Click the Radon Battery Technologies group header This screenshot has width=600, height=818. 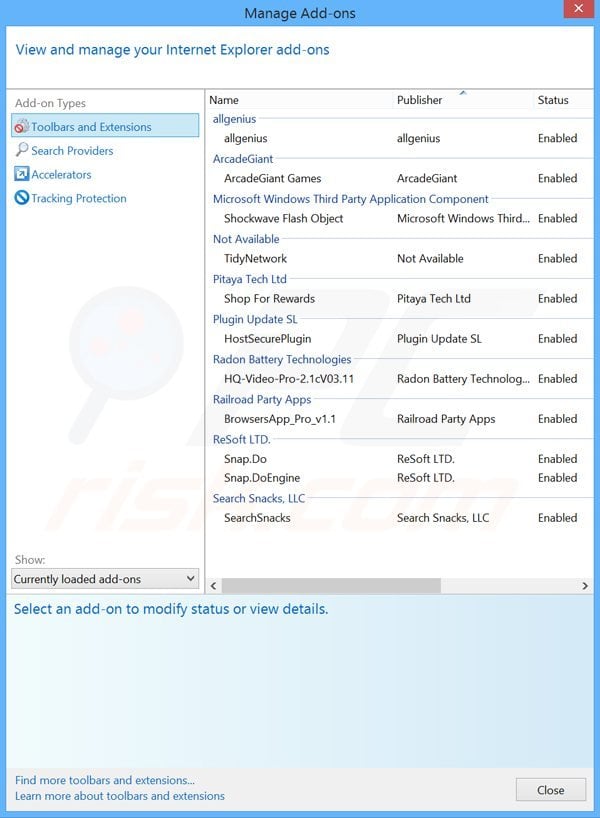tap(282, 359)
